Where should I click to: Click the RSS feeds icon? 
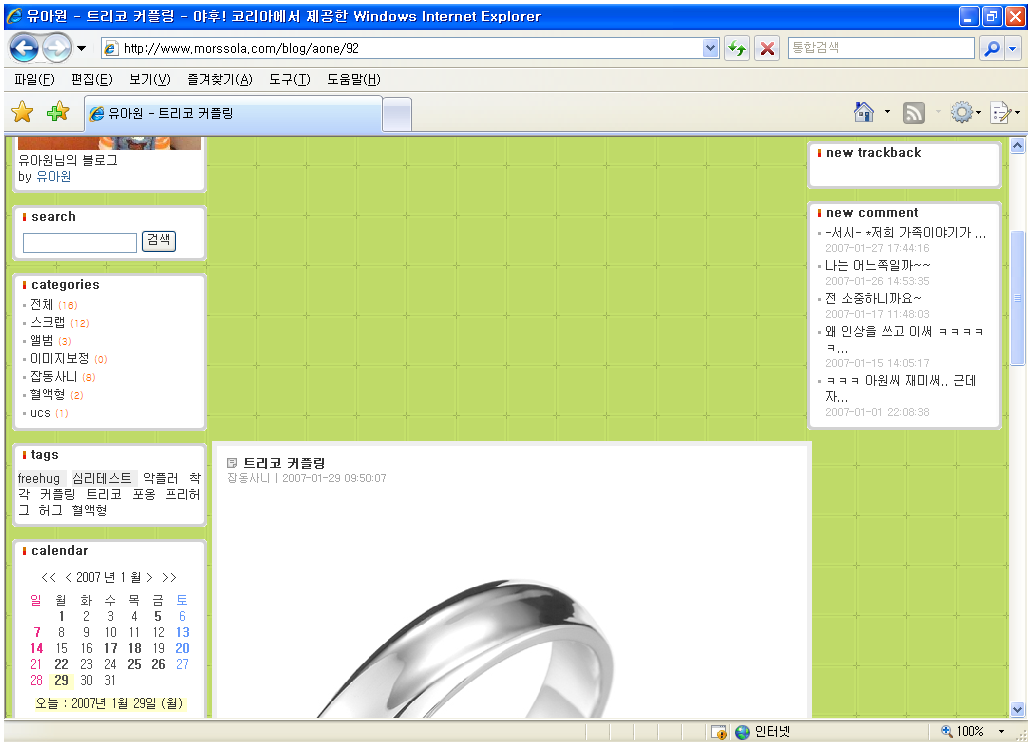(914, 113)
